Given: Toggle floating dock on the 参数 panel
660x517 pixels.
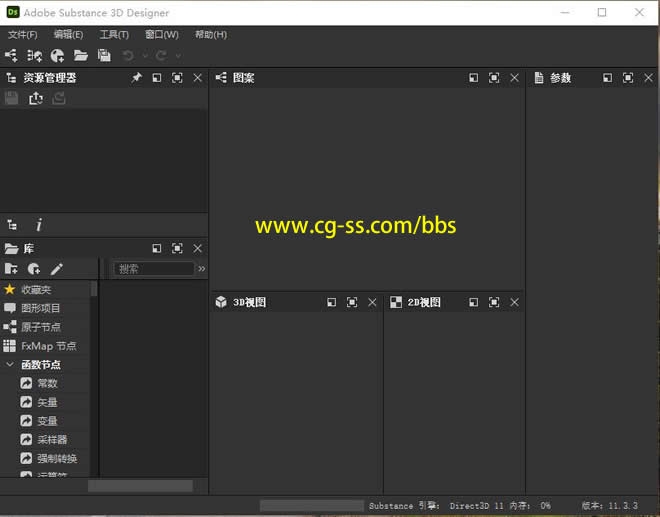Looking at the screenshot, I should click(x=607, y=78).
